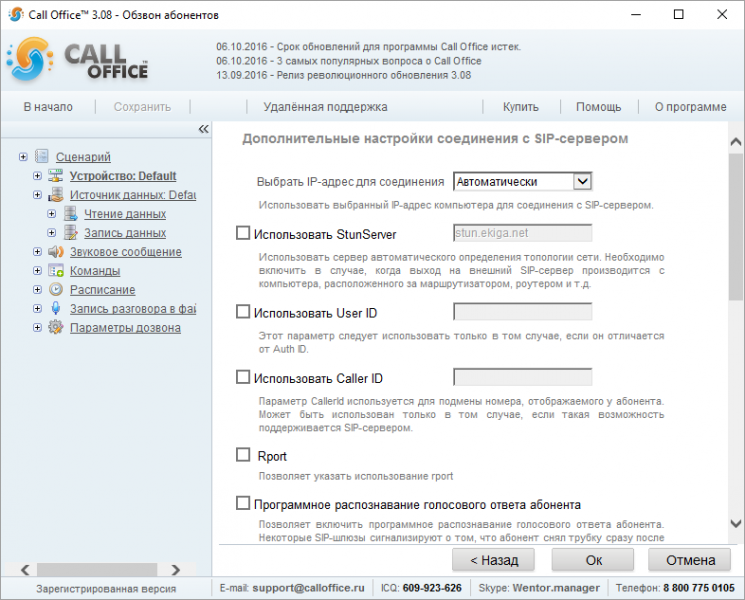The width and height of the screenshot is (745, 600).
Task: Click the support@calloffice.ru email address
Action: [308, 588]
